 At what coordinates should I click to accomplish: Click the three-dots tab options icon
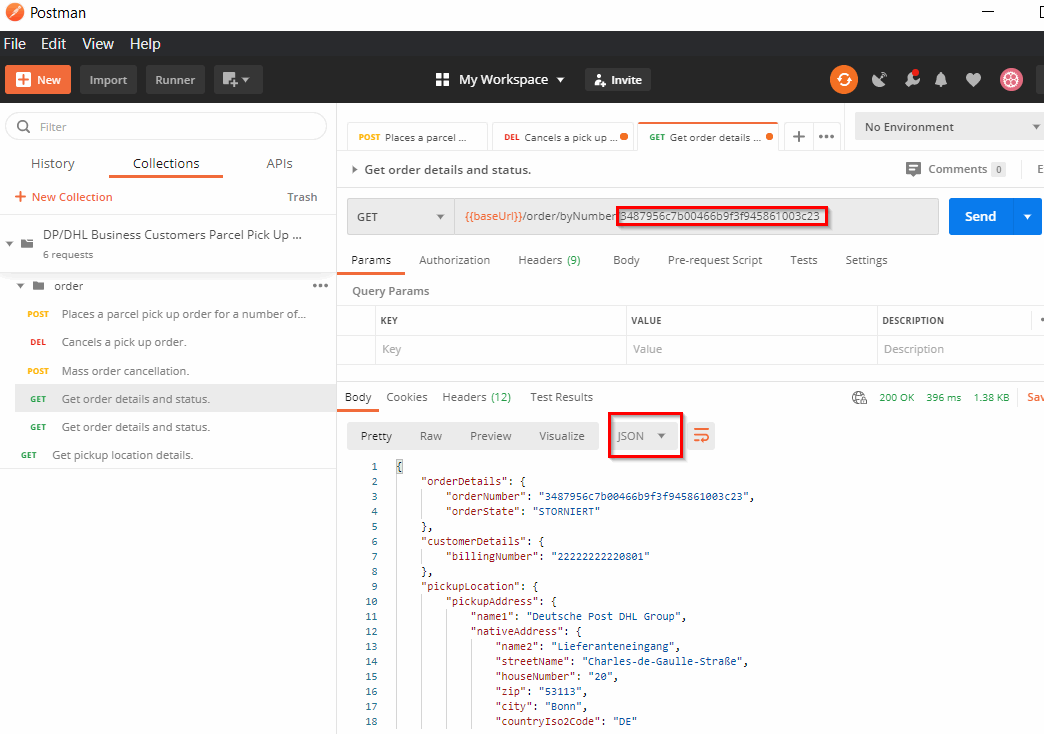(x=826, y=137)
